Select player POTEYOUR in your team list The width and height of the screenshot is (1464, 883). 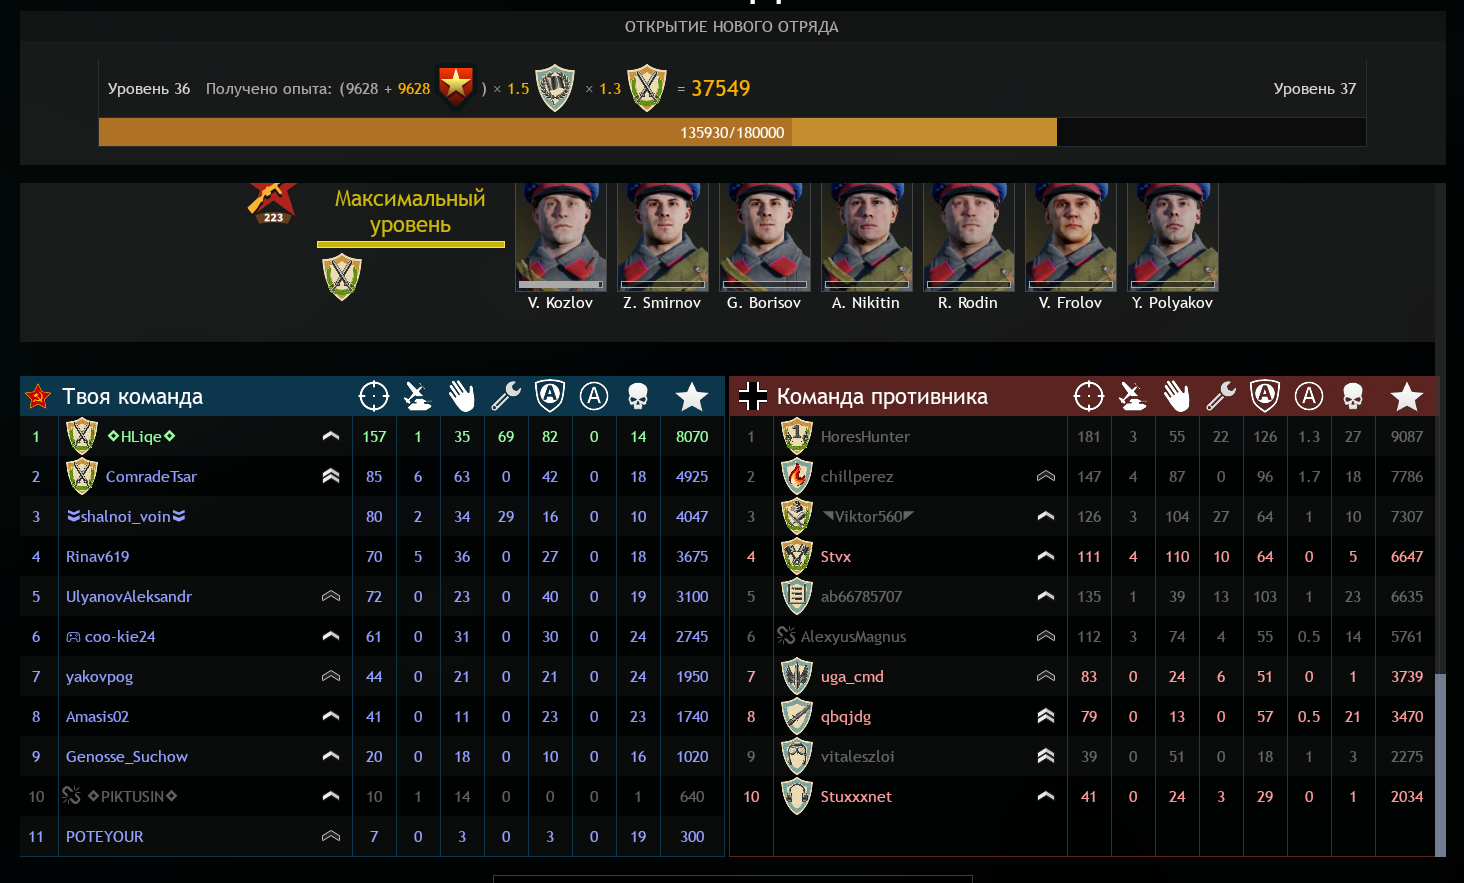[x=372, y=836]
